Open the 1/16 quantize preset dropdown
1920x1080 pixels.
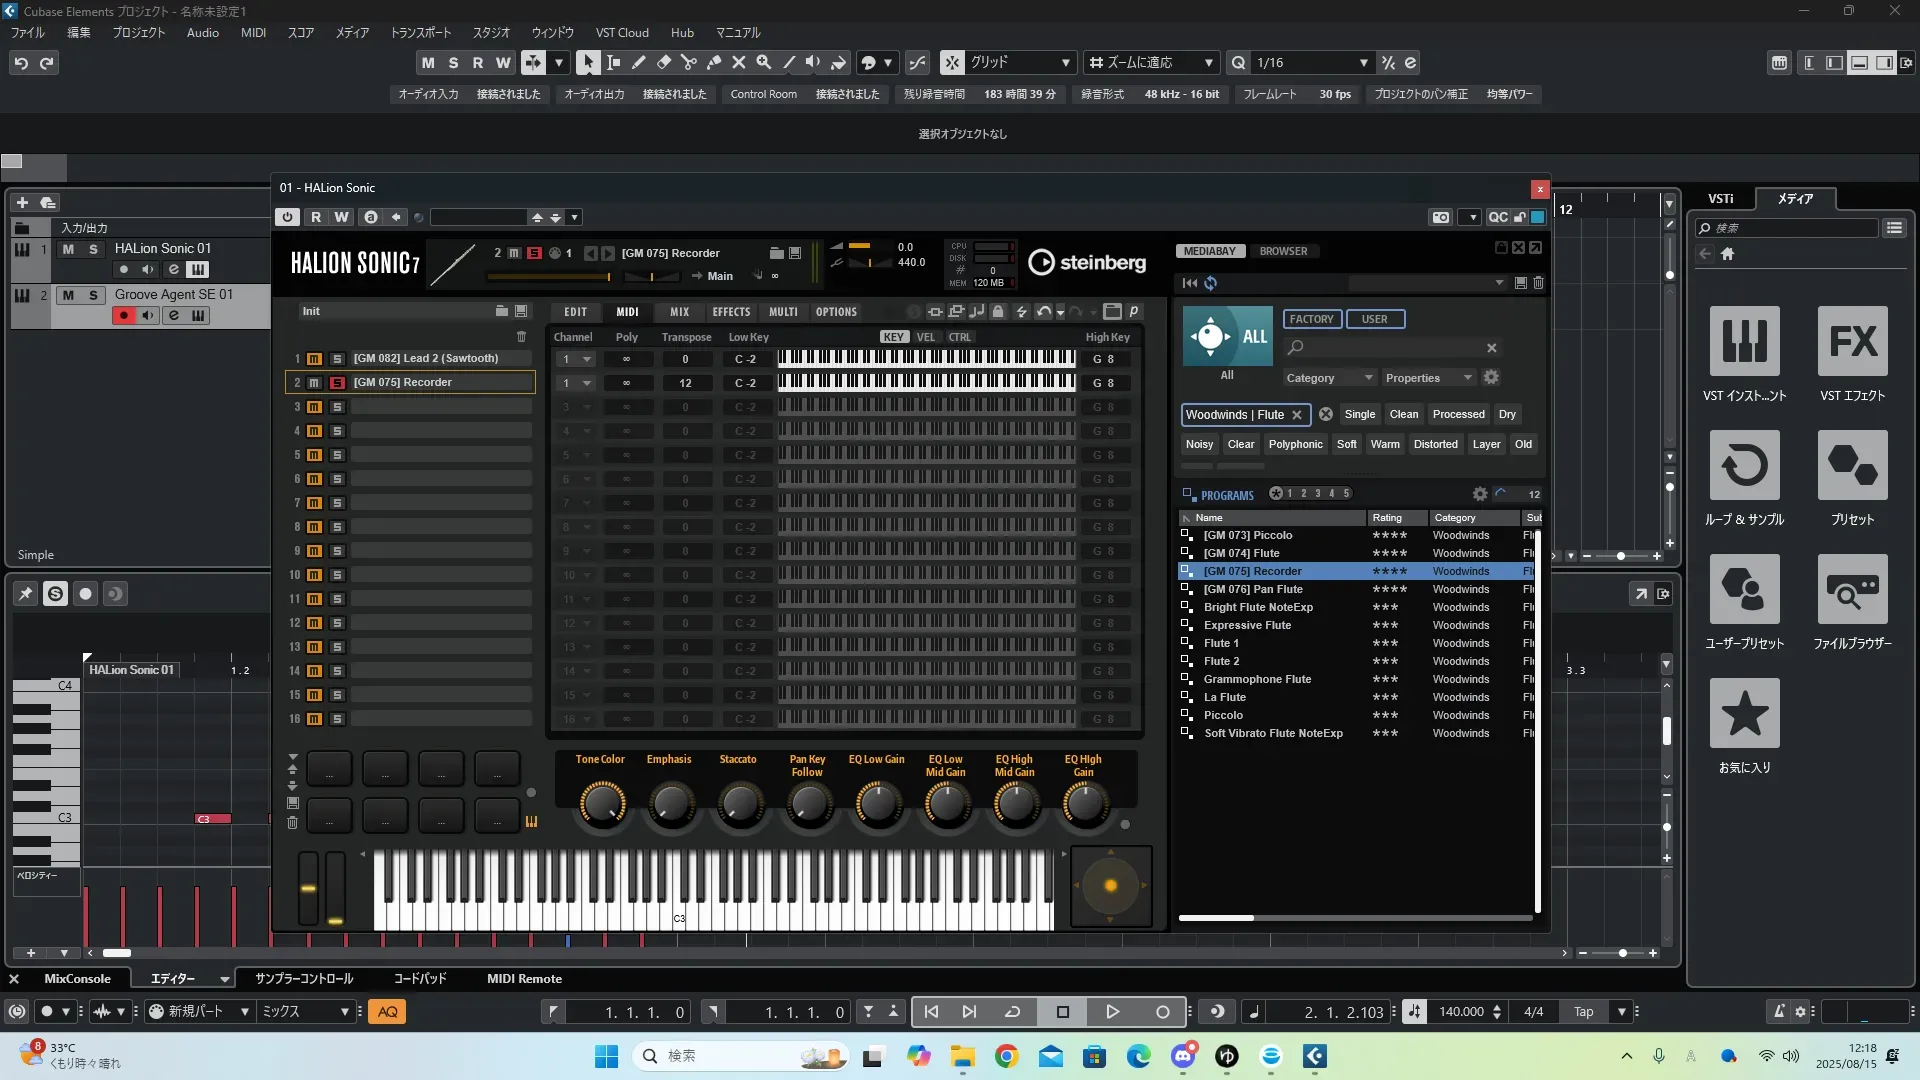[1363, 63]
